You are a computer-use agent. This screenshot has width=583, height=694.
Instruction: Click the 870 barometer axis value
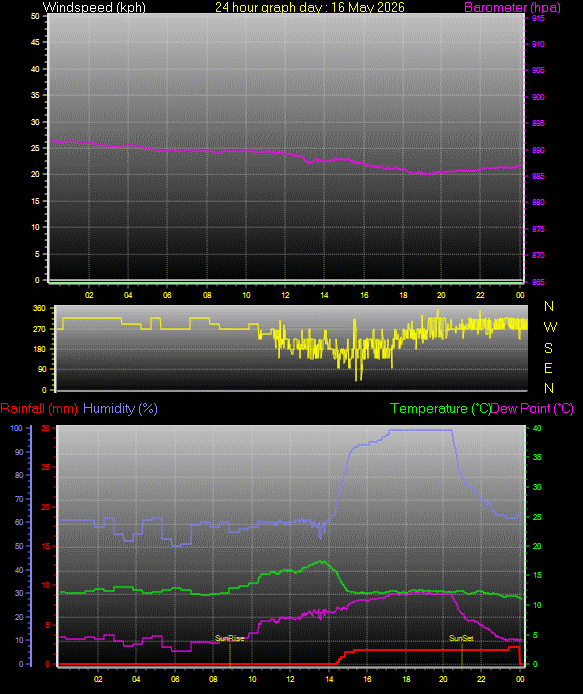[538, 255]
